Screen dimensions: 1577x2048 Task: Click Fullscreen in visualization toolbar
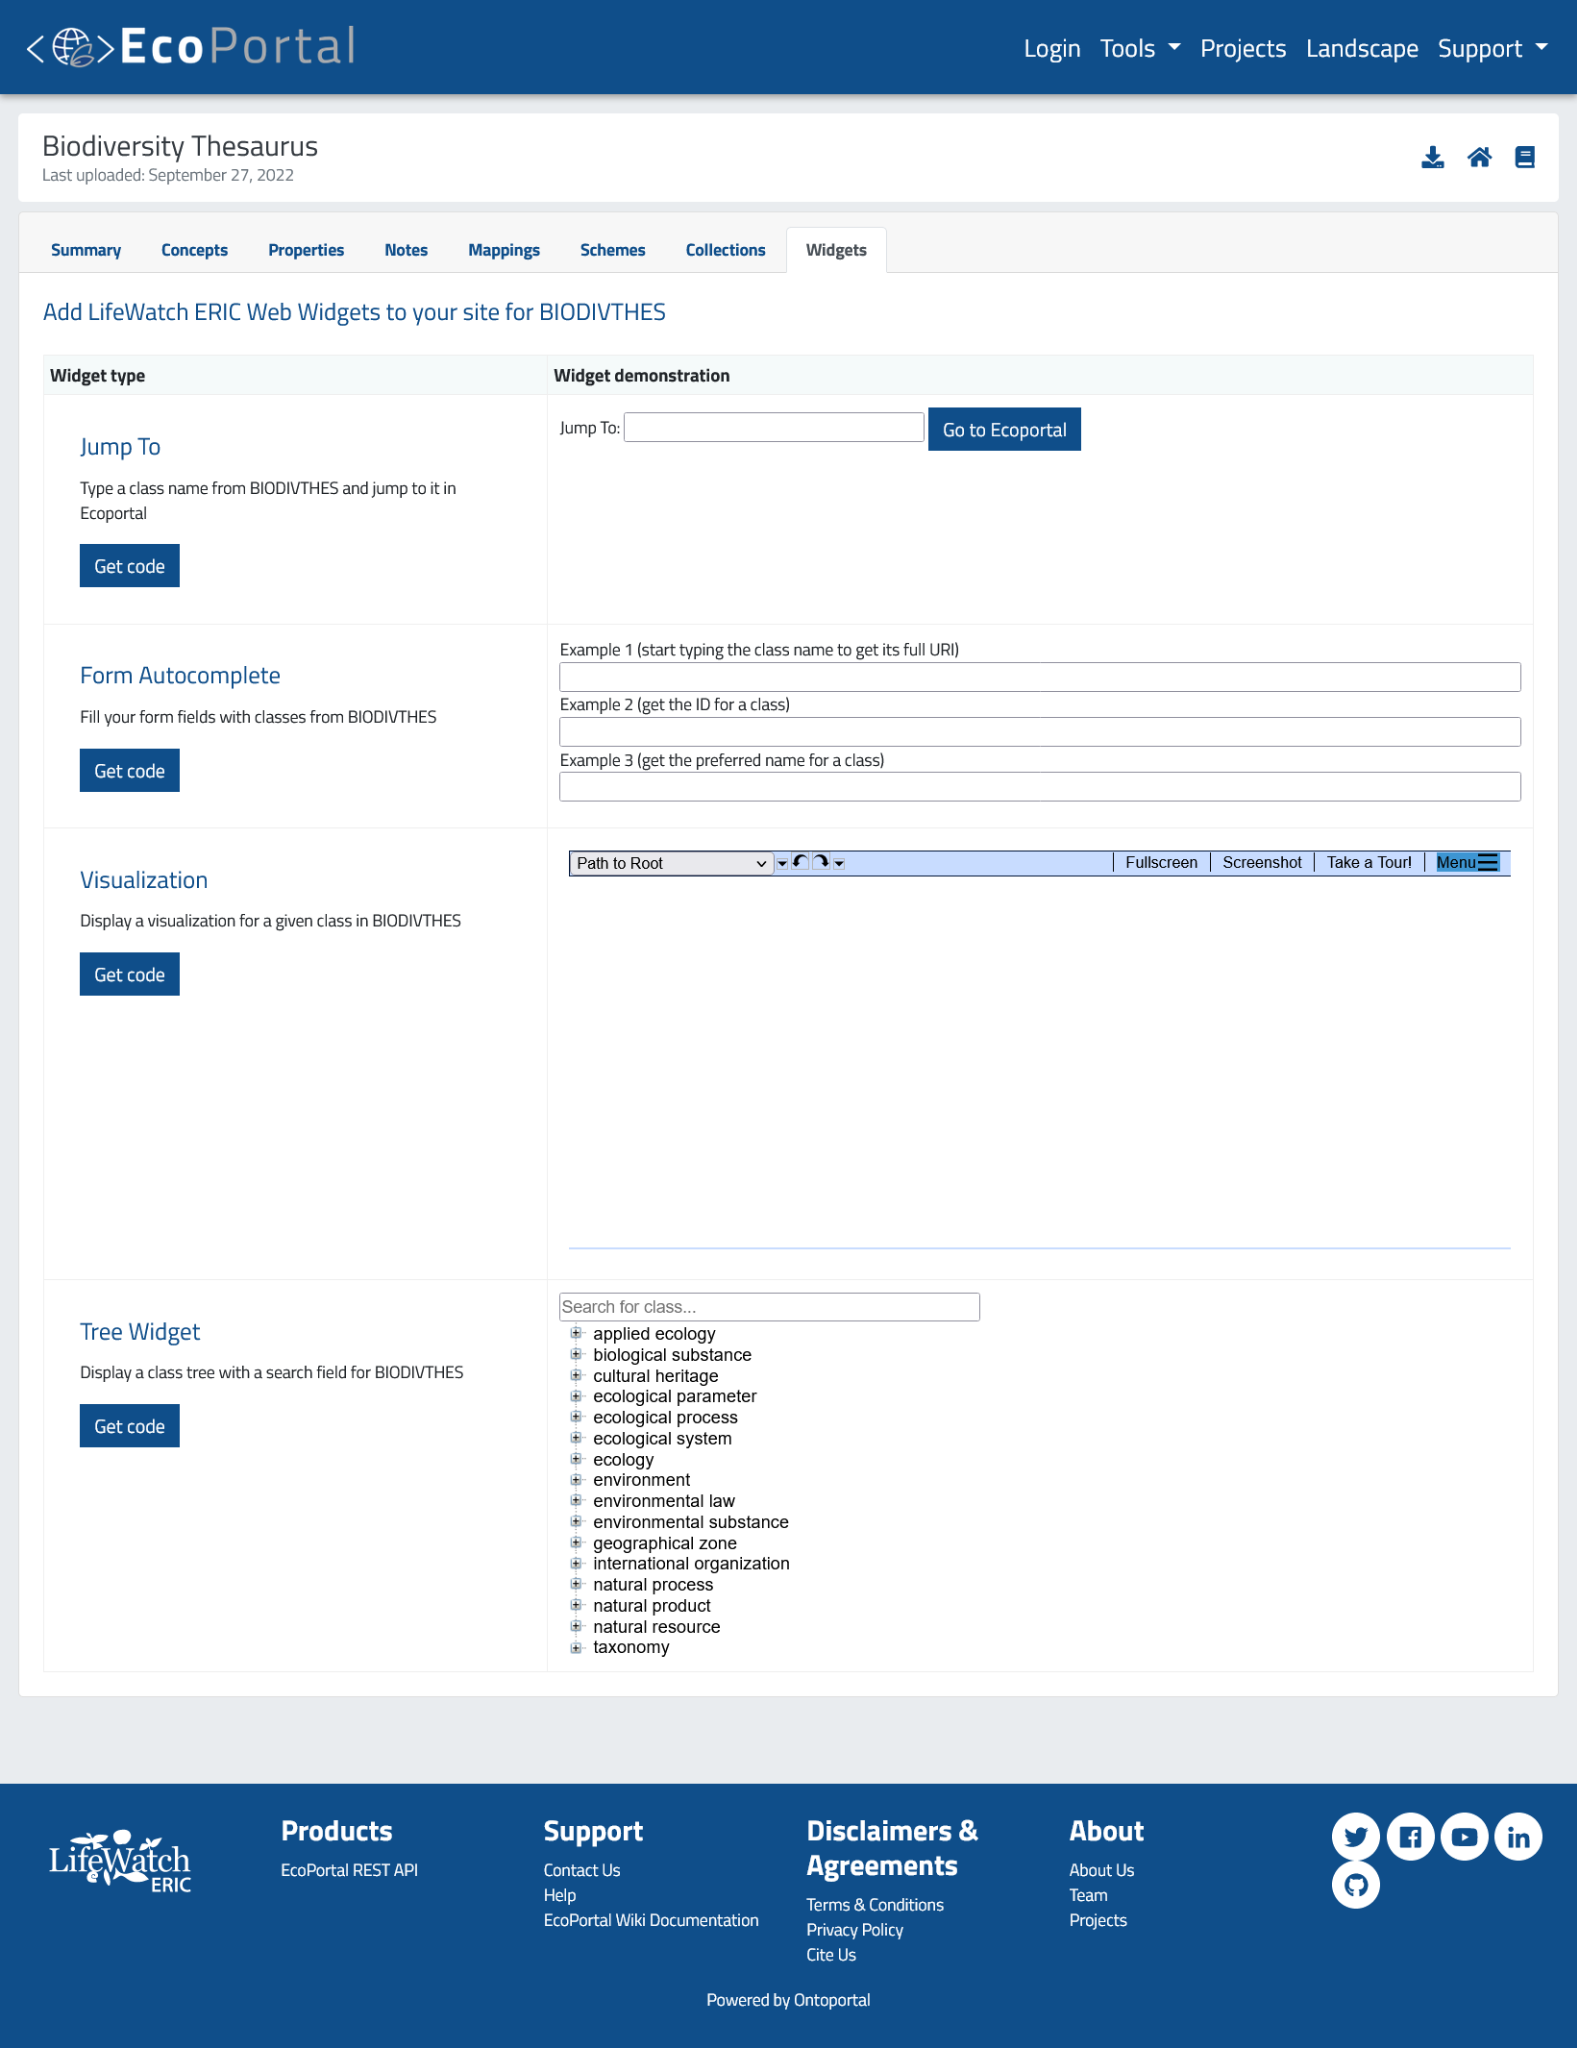click(1161, 862)
